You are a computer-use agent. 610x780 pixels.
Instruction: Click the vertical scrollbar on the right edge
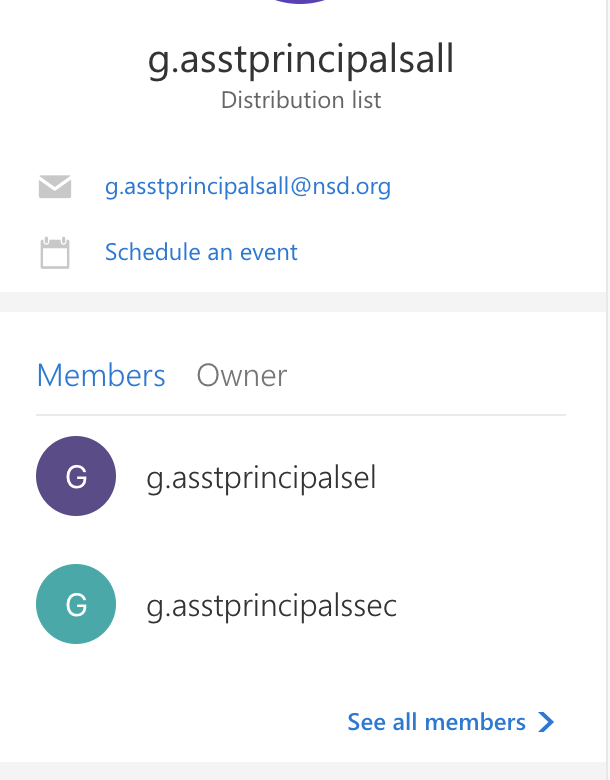coord(608,390)
